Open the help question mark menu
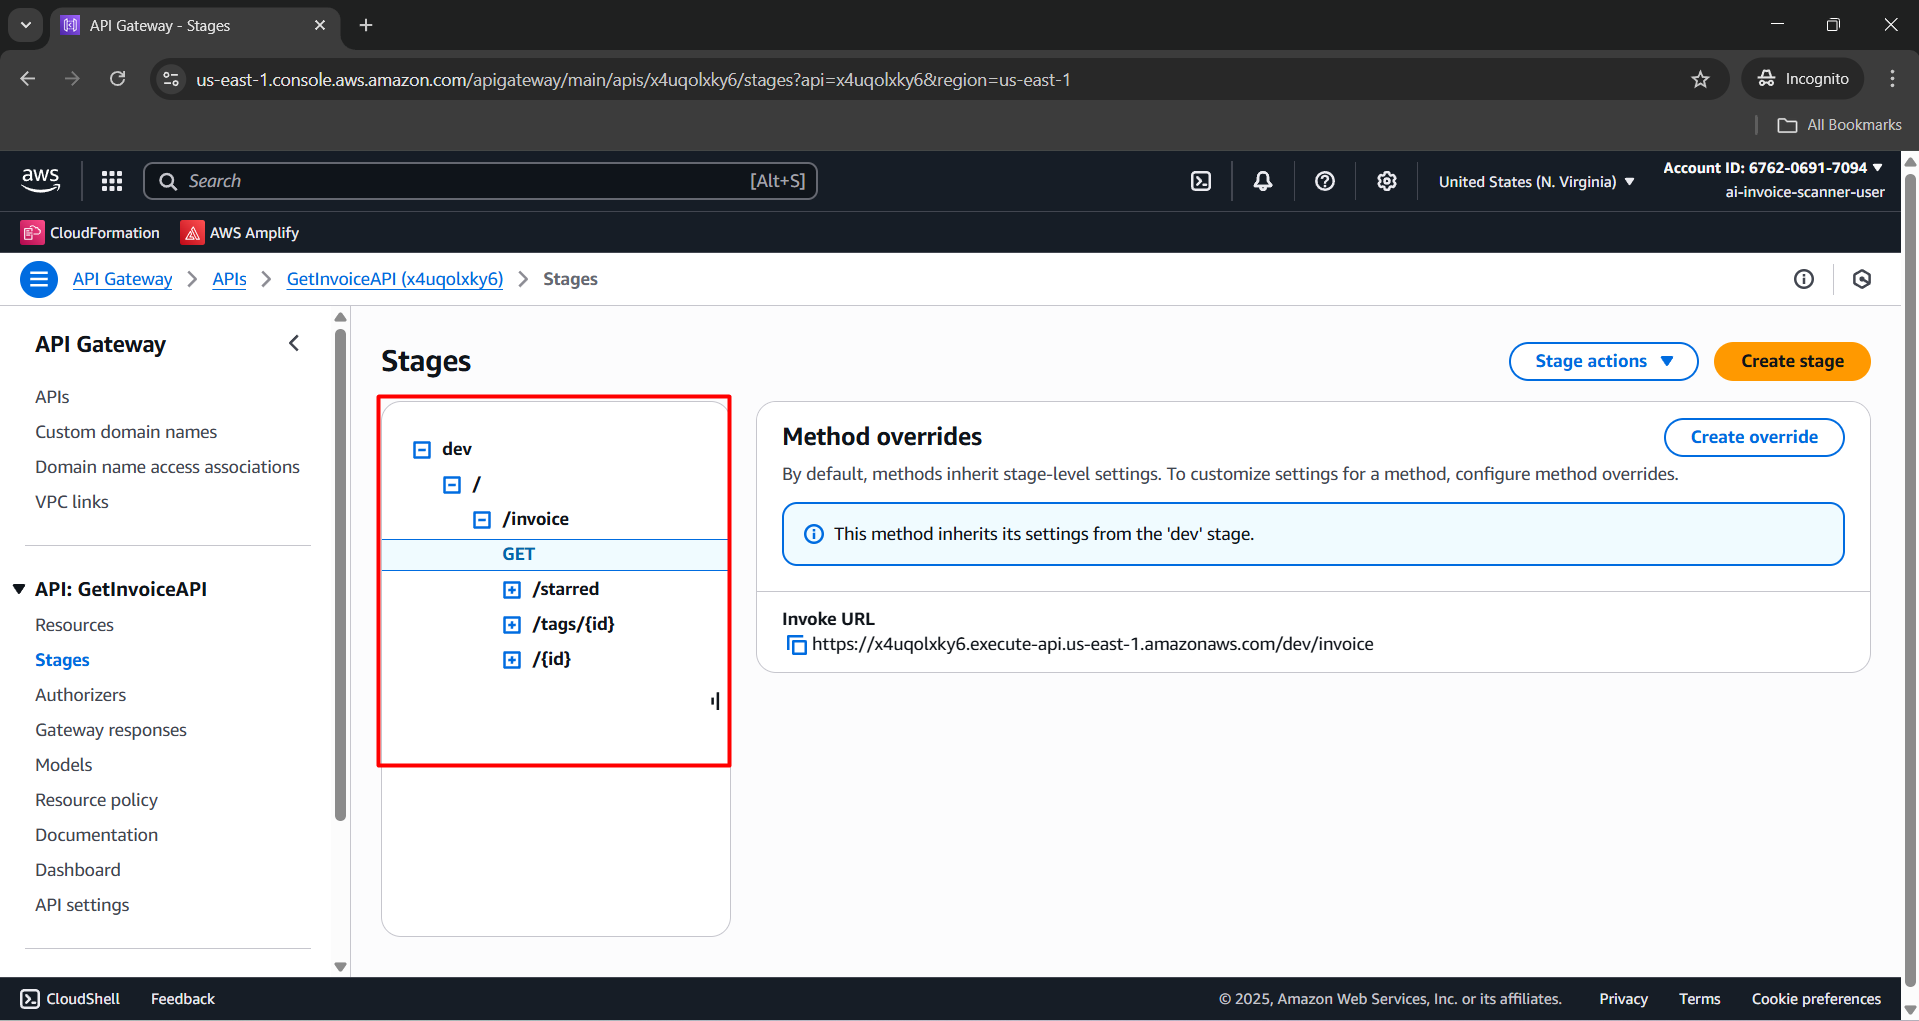This screenshot has height=1021, width=1919. [x=1325, y=181]
